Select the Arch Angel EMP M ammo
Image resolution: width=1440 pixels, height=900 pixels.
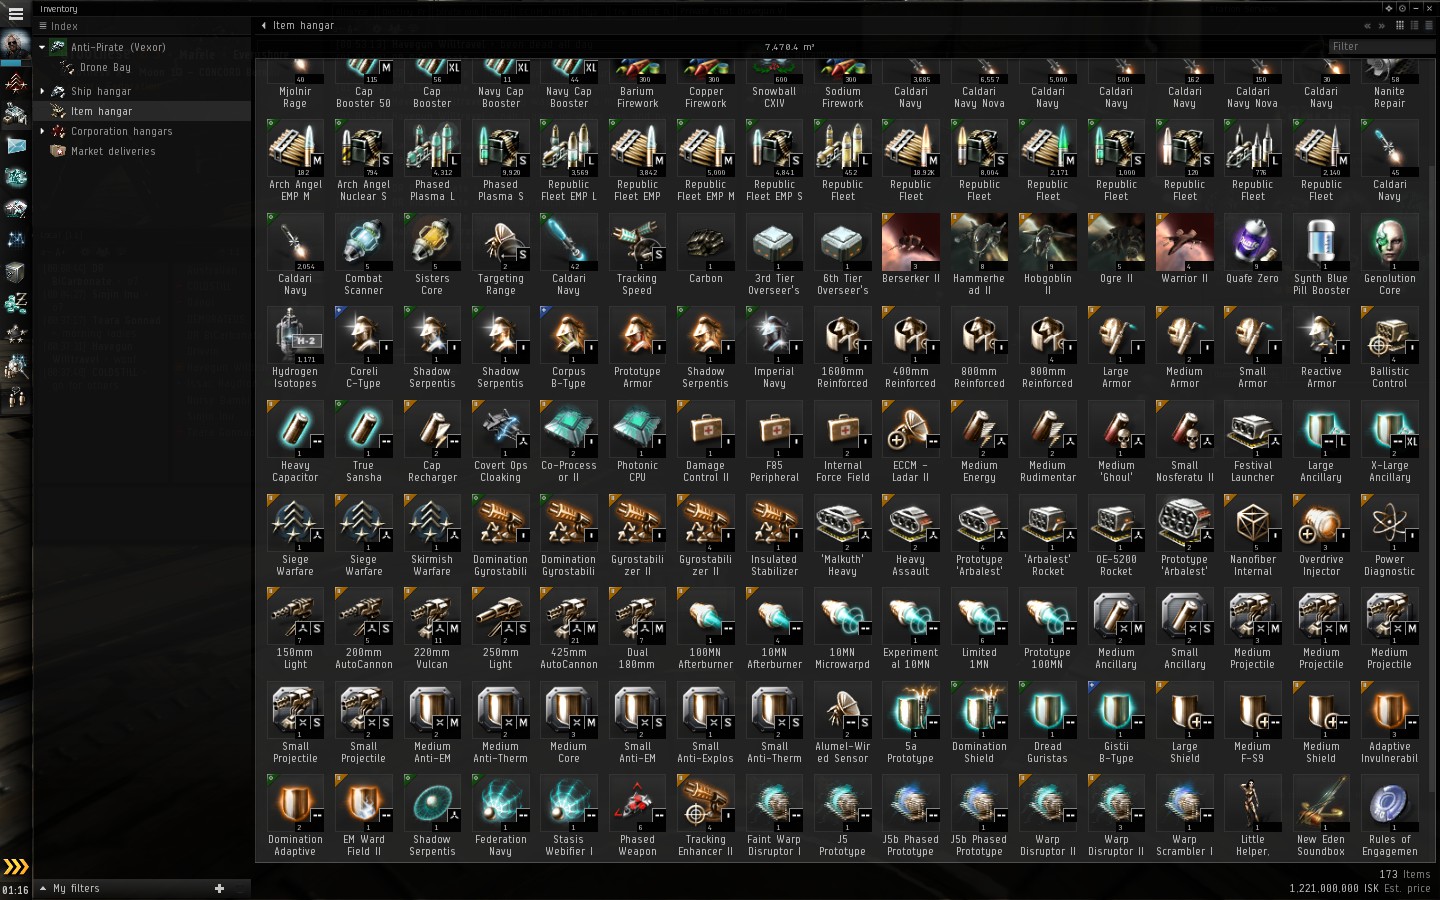point(295,148)
